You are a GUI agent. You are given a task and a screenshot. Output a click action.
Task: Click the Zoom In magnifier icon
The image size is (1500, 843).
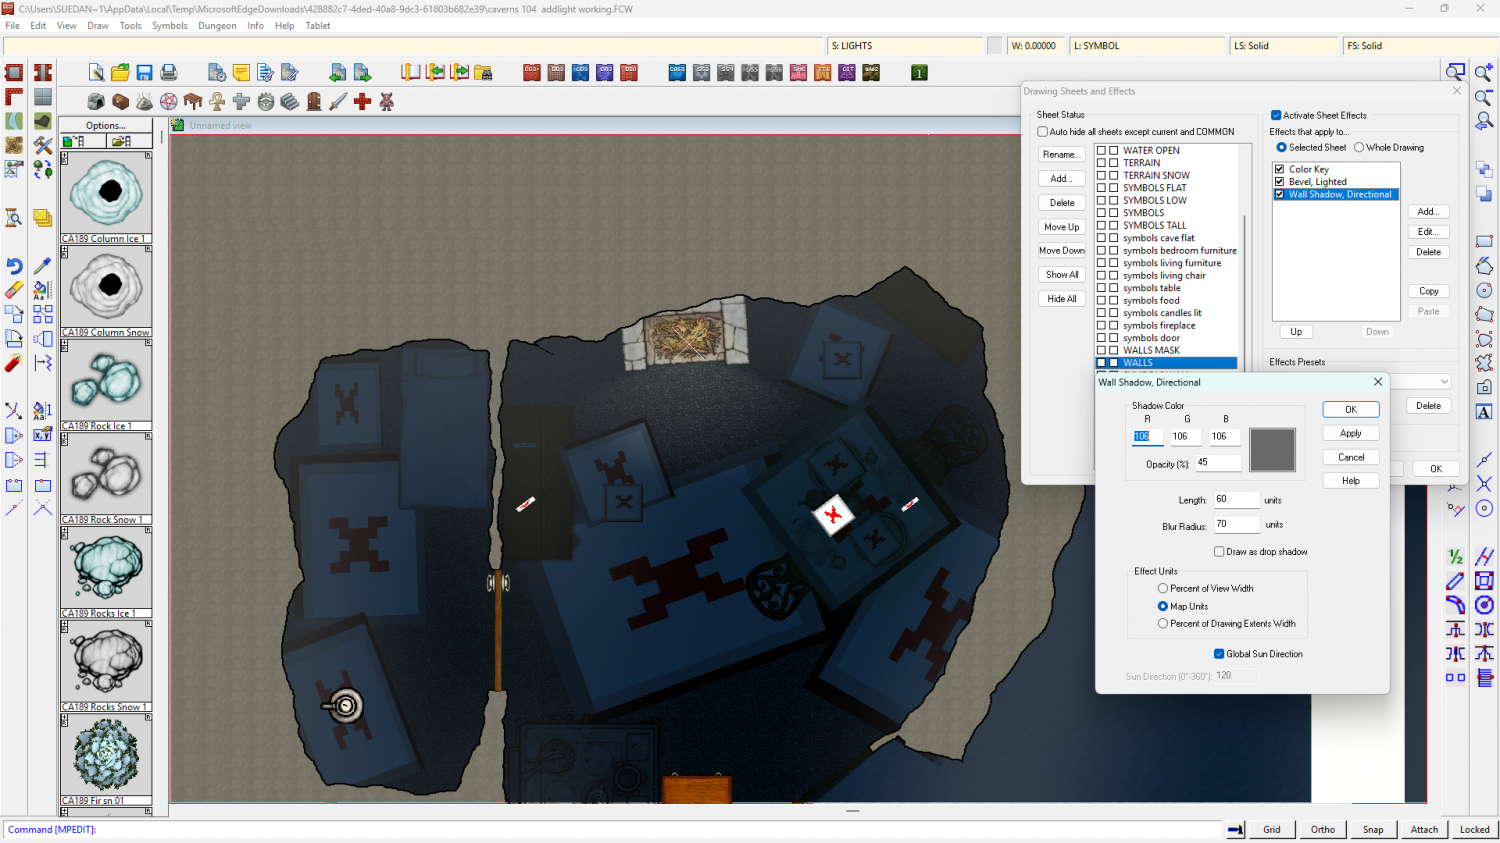[x=1484, y=73]
